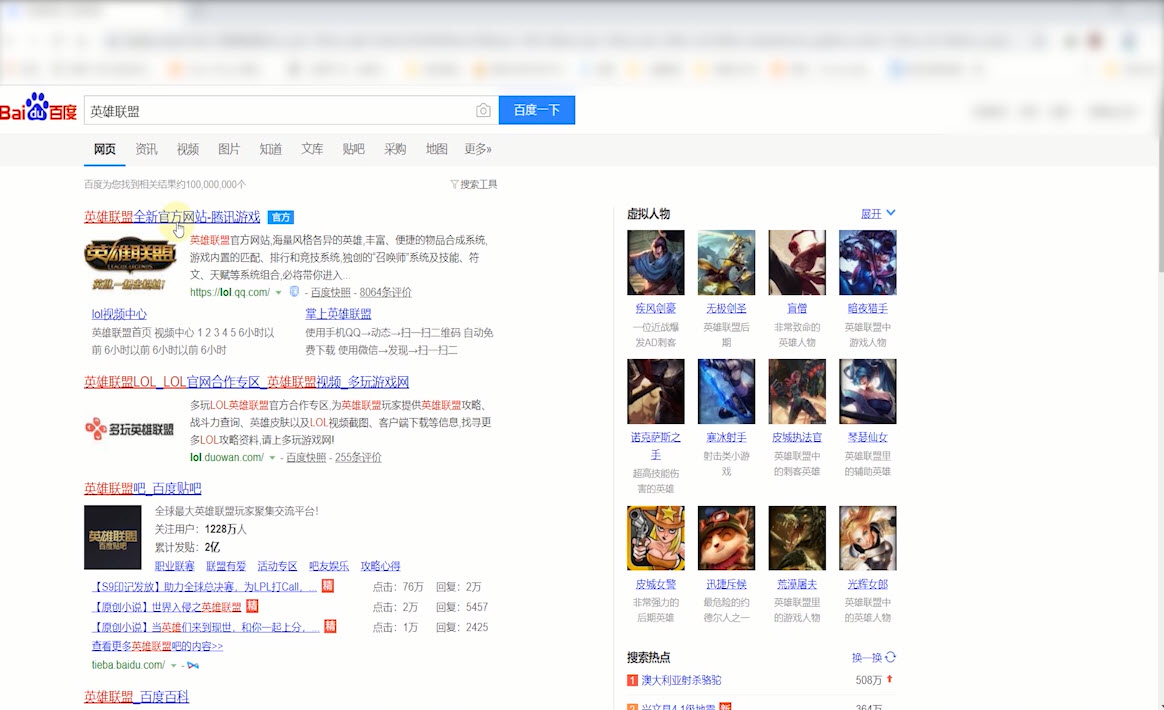Open the 联盟有爱 tieba section
This screenshot has height=710, width=1164.
[226, 566]
